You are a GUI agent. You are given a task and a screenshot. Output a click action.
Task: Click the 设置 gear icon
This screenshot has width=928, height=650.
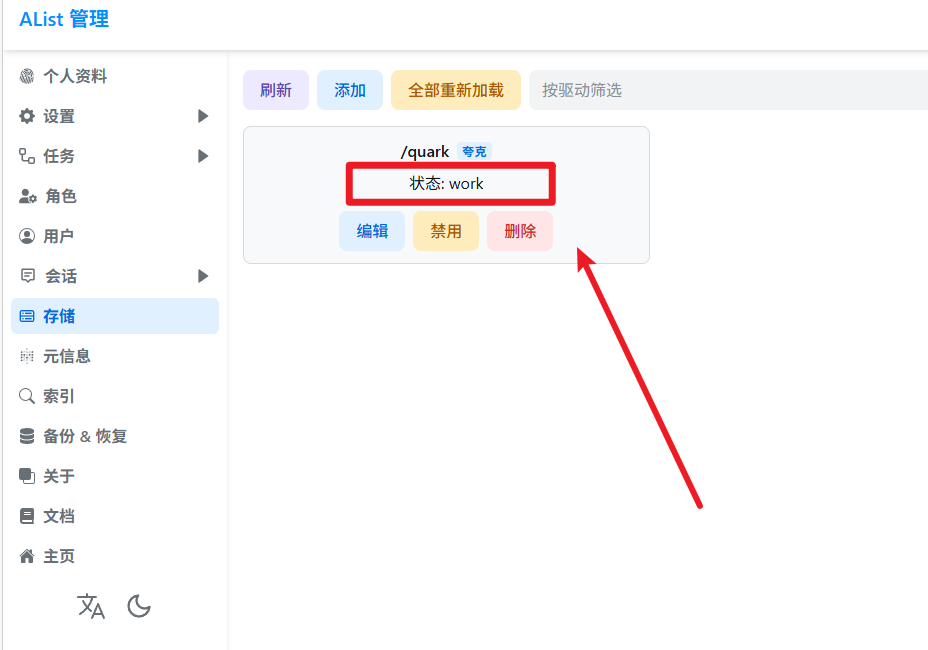27,116
